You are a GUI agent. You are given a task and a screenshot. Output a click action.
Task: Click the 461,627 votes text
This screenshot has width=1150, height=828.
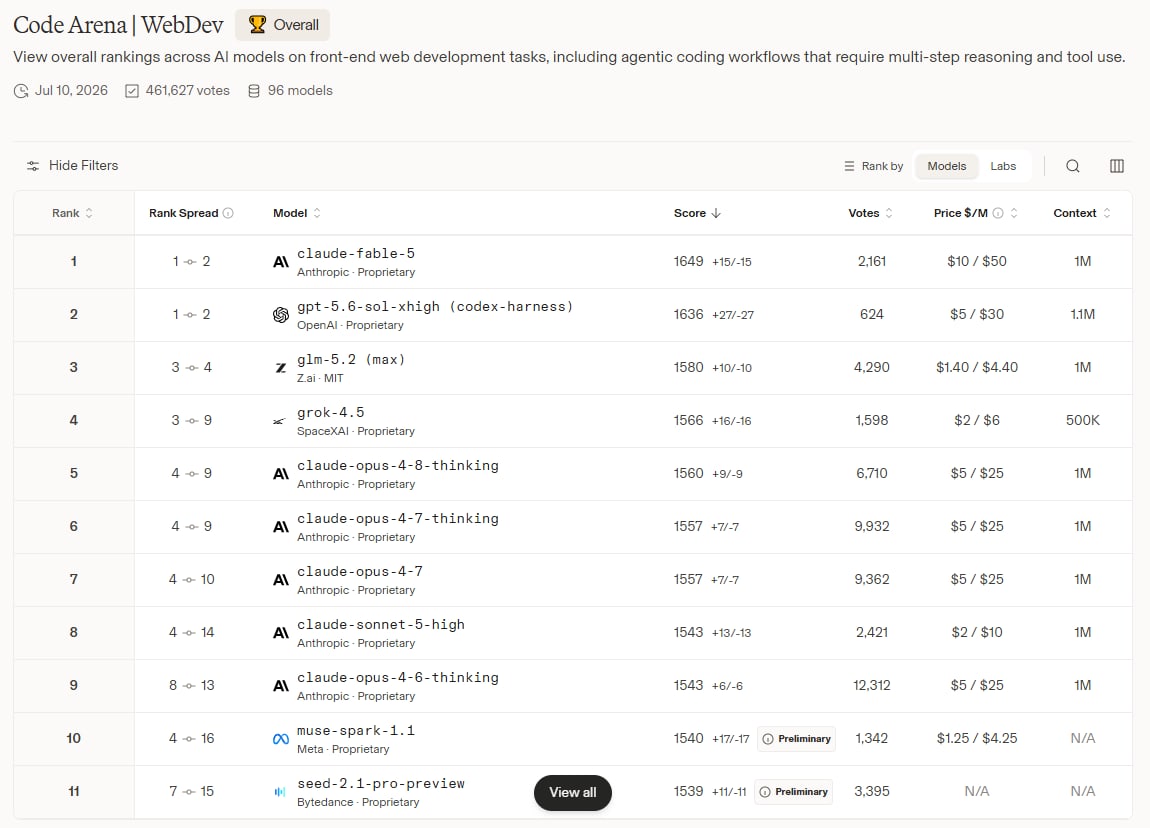point(187,91)
